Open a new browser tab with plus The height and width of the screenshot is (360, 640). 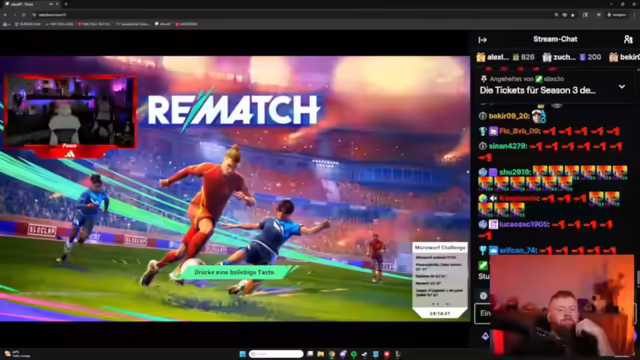(x=66, y=4)
